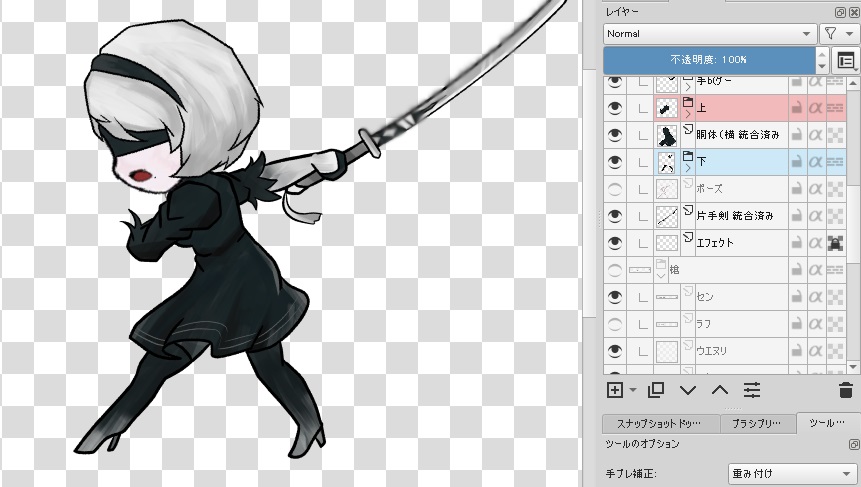
Task: Toggle alpha inheritance on エフェクト layer
Action: click(815, 243)
